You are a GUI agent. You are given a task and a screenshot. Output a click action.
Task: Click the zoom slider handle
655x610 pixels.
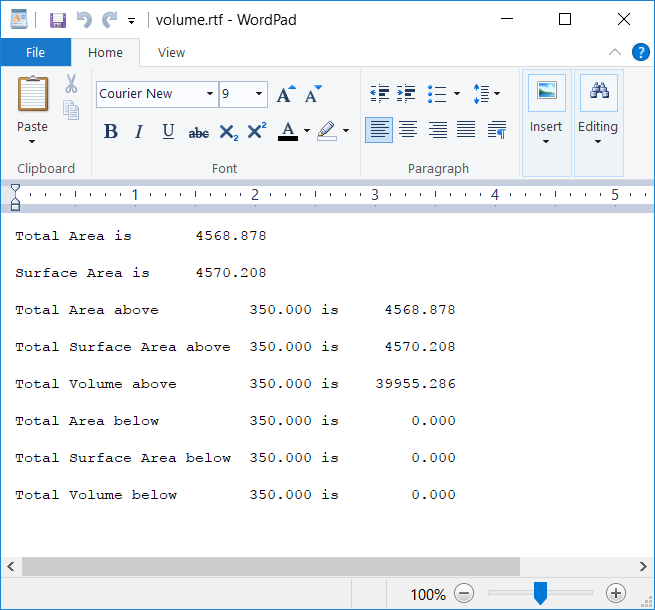pos(540,593)
